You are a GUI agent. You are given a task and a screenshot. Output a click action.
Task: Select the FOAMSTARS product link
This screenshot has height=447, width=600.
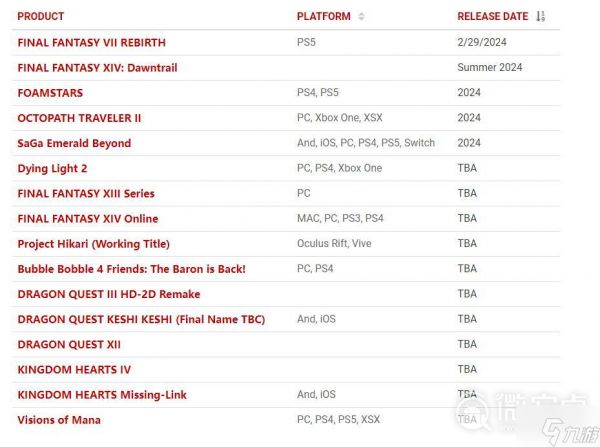point(49,93)
